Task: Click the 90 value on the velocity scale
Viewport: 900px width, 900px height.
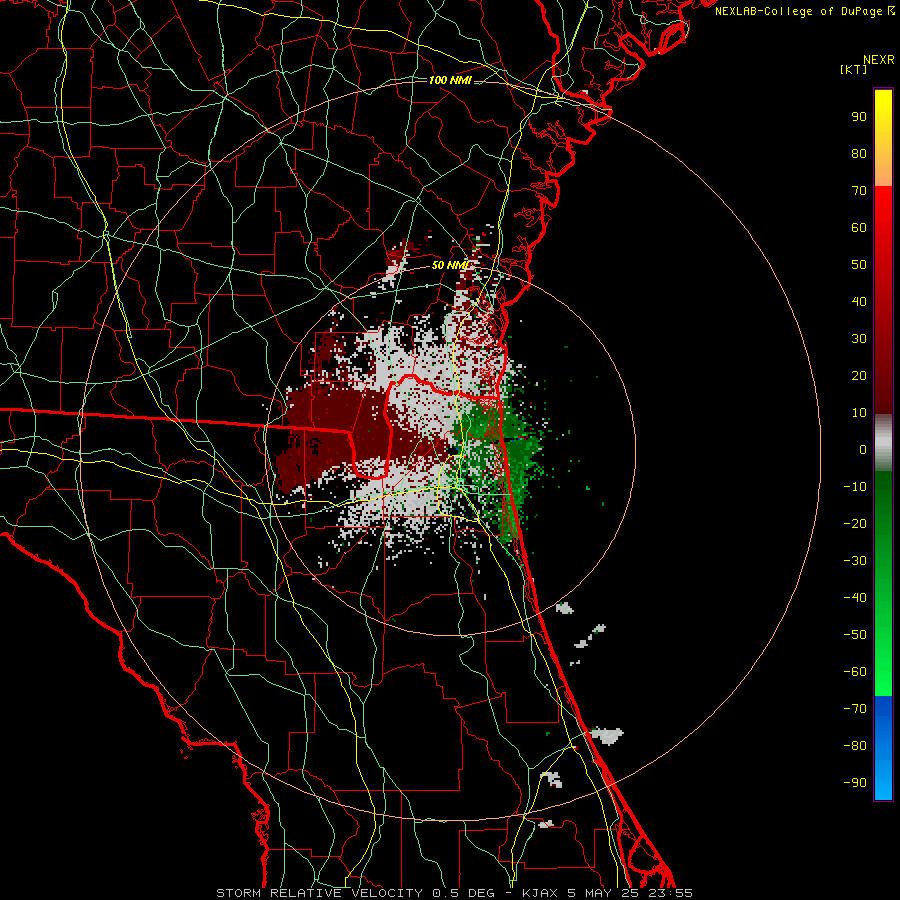Action: coord(859,117)
